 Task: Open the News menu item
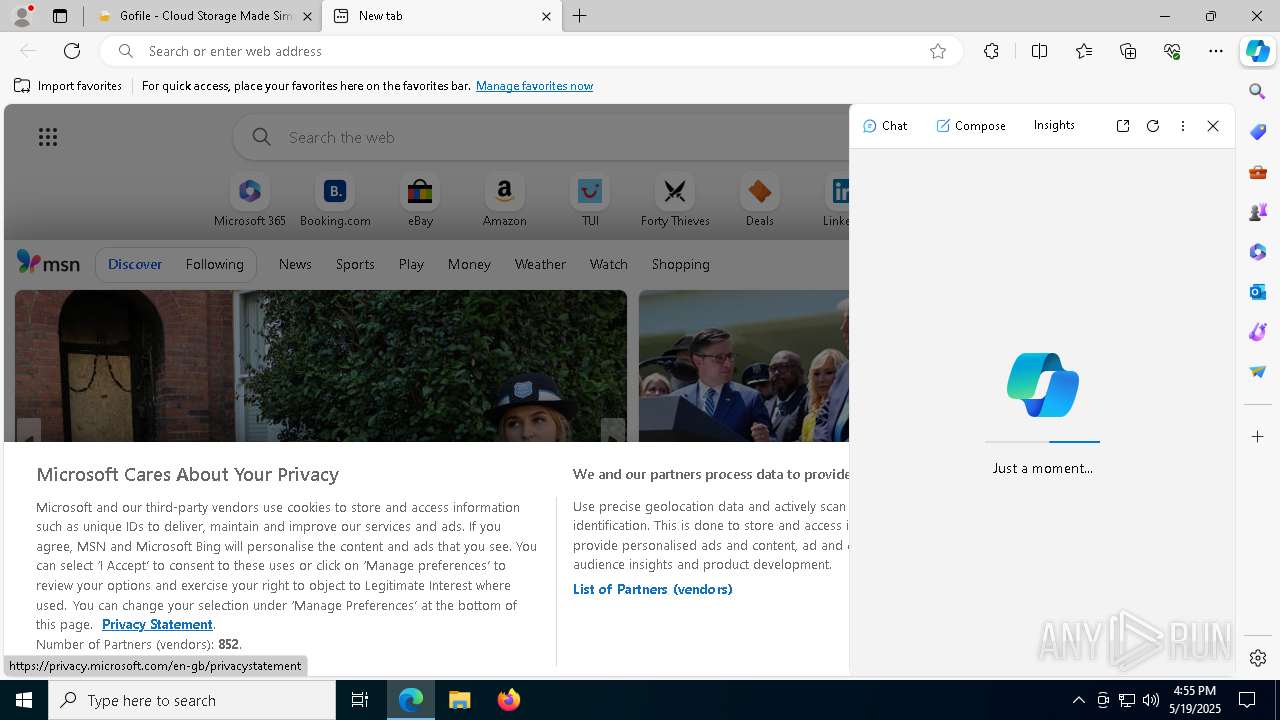coord(295,264)
